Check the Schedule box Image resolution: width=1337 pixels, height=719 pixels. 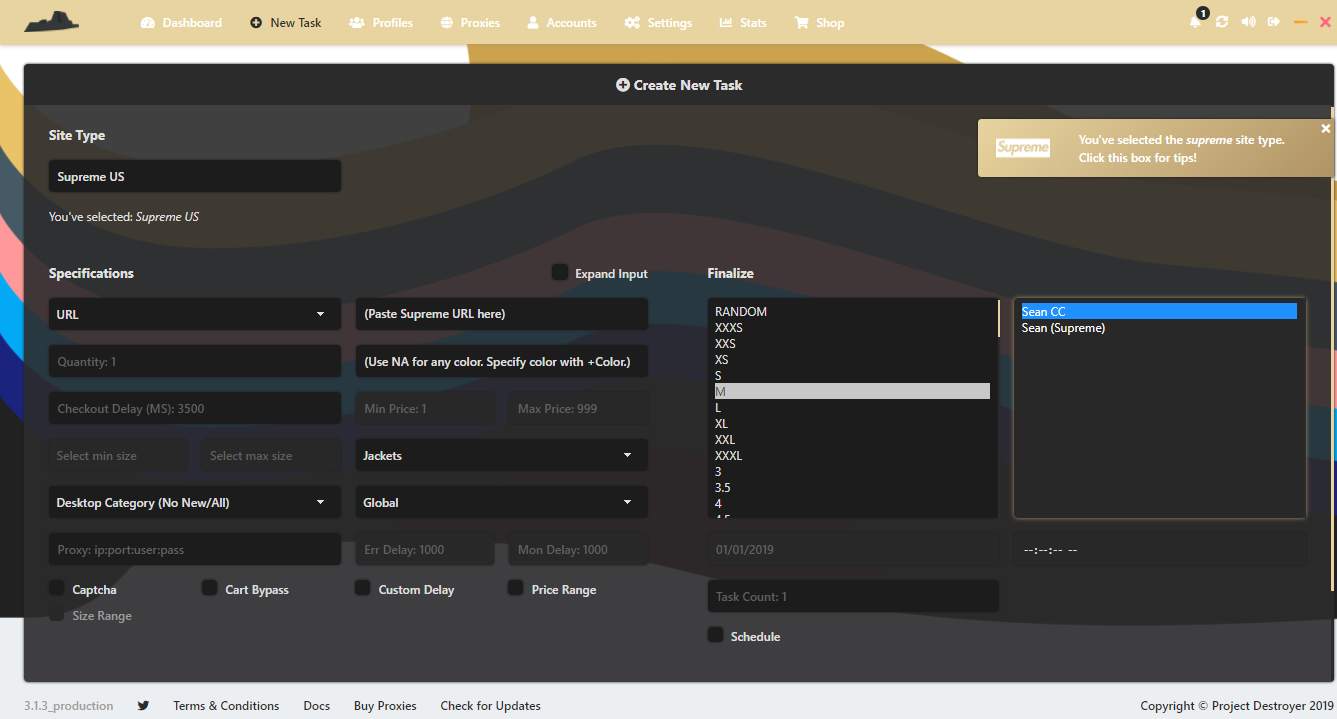pos(715,635)
